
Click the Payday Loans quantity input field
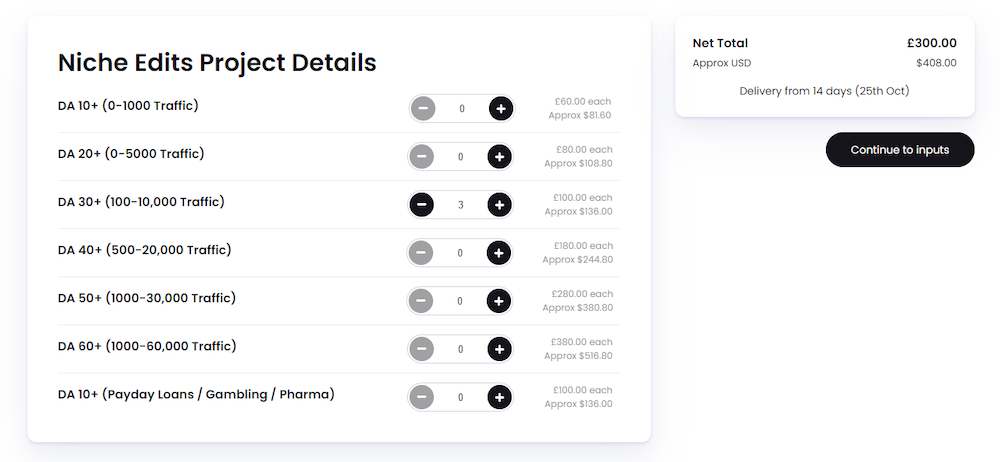[x=460, y=398]
